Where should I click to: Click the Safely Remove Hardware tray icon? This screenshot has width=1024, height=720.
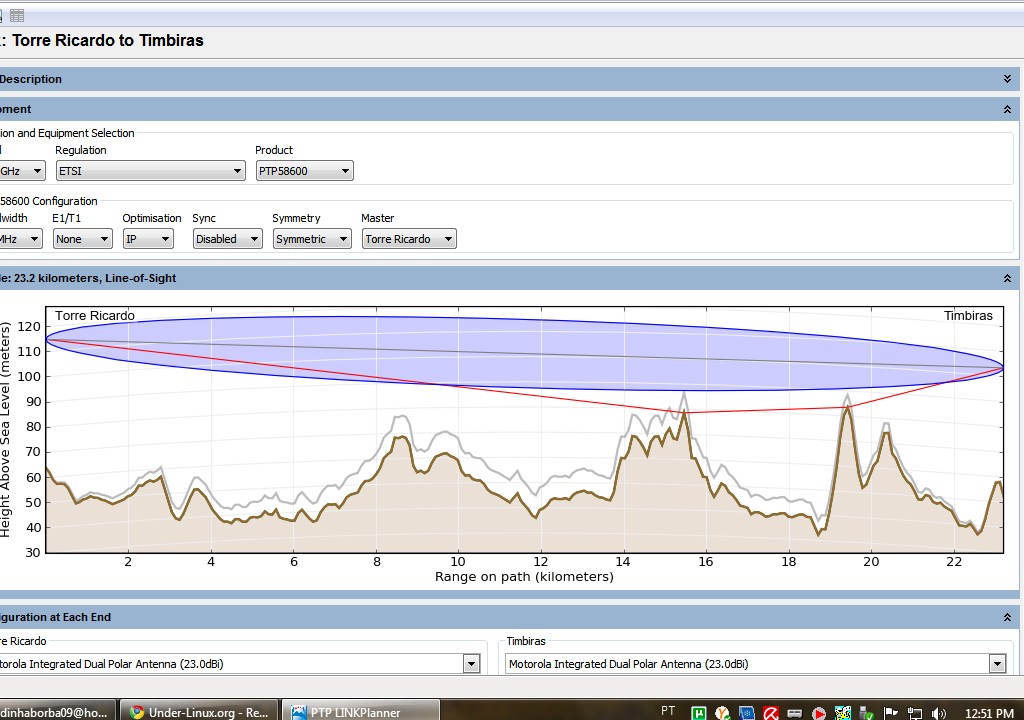pos(867,713)
